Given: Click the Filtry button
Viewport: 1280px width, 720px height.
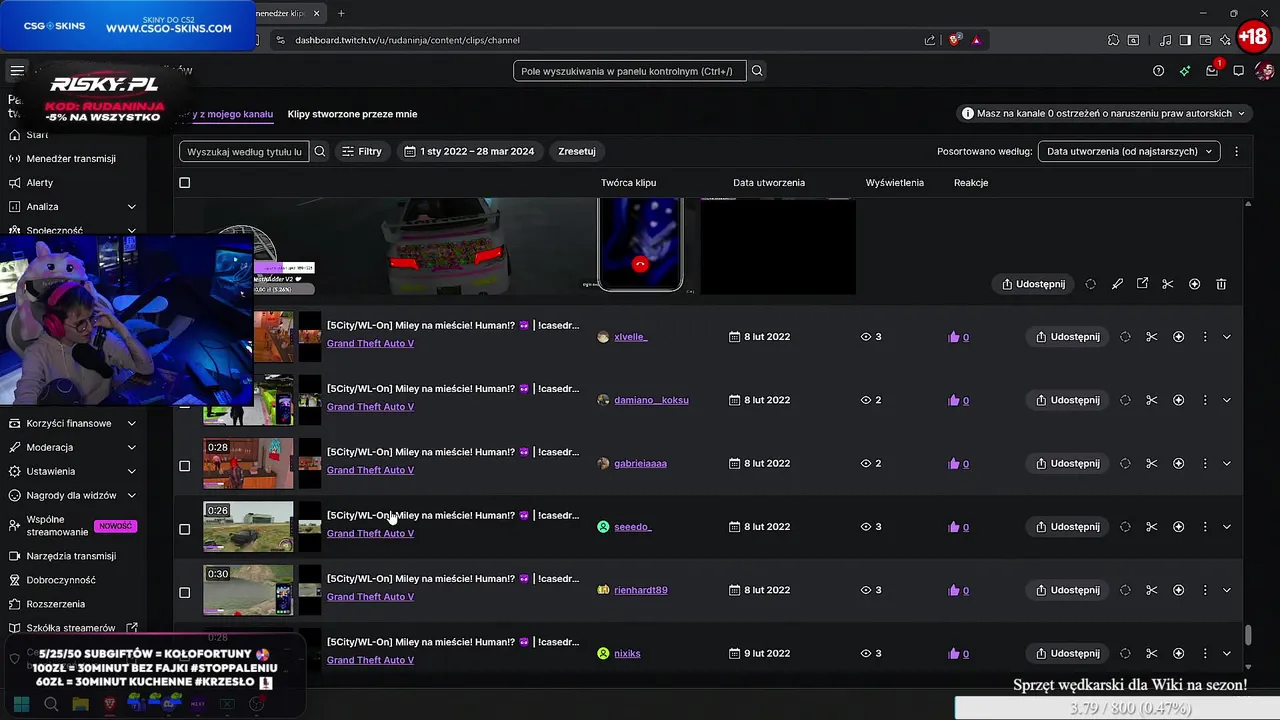Looking at the screenshot, I should (362, 151).
